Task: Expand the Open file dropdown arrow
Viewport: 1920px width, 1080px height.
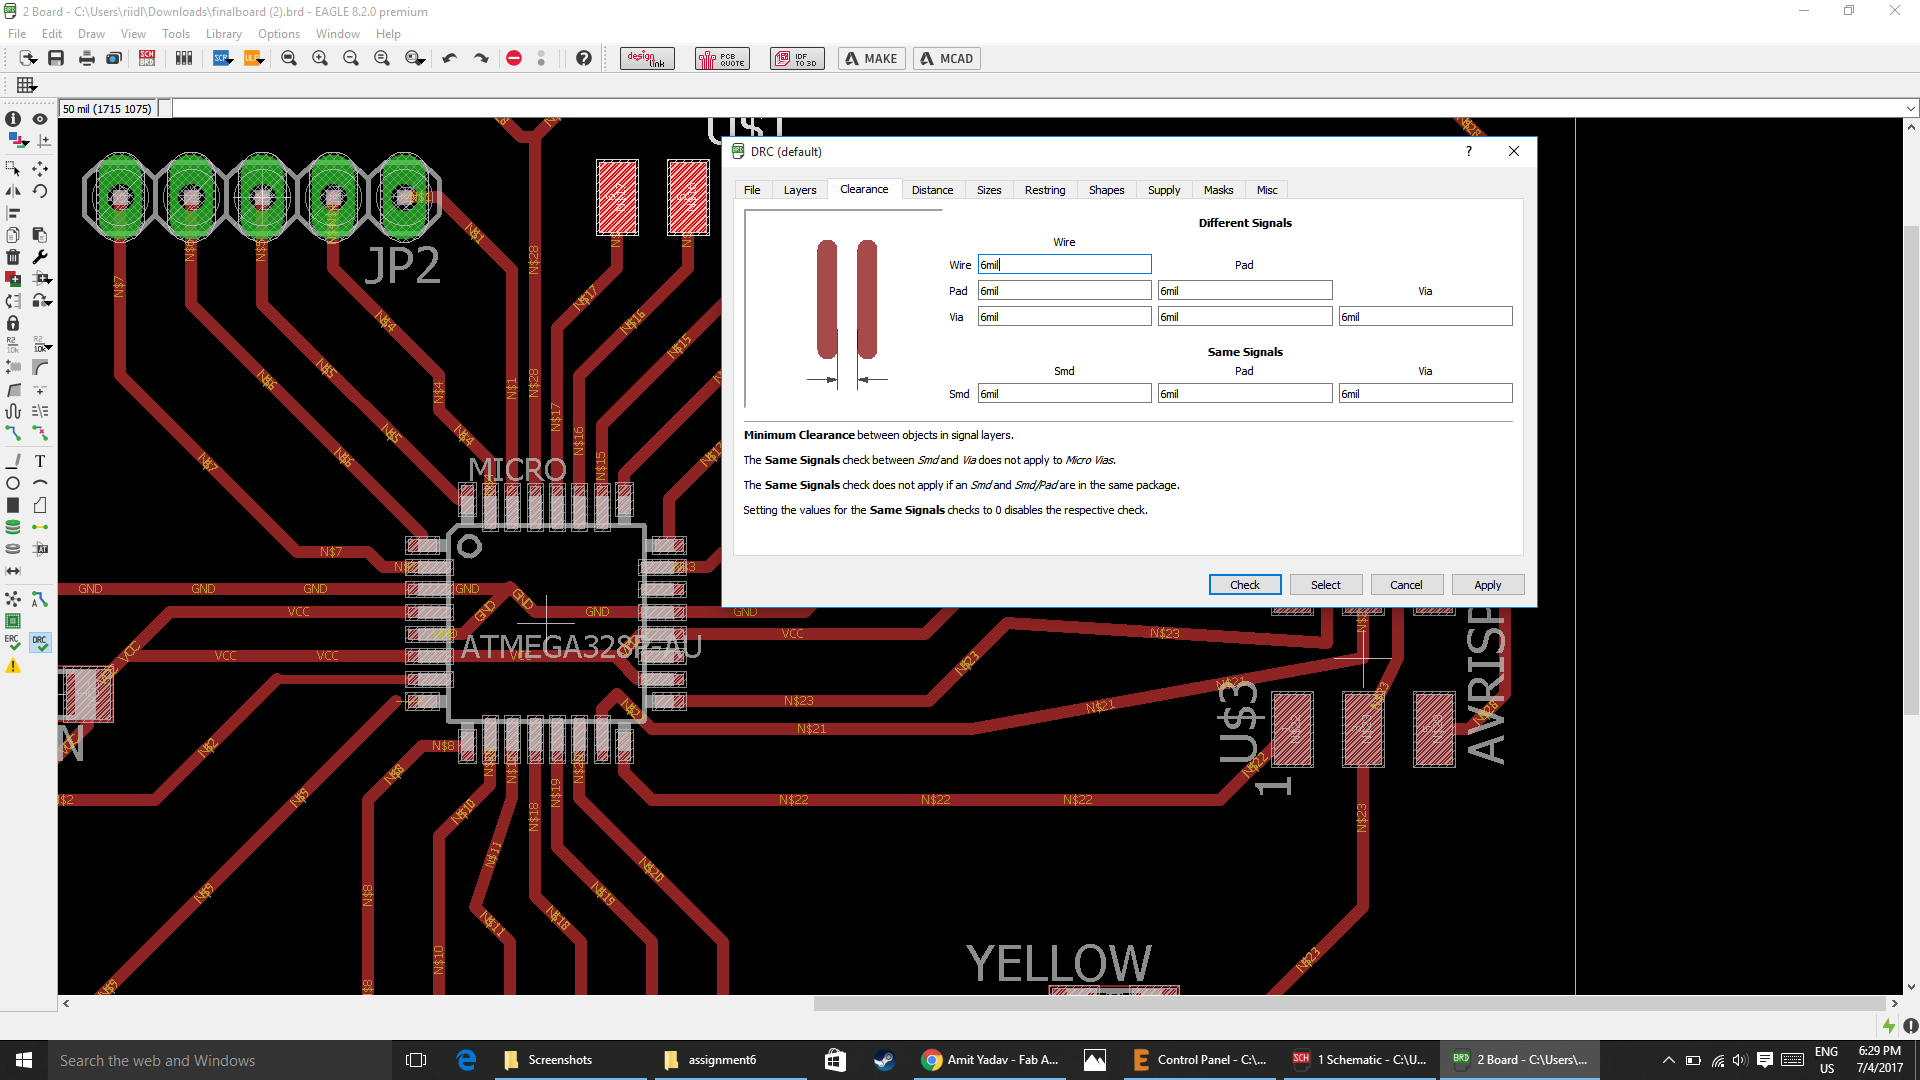Action: tap(33, 62)
